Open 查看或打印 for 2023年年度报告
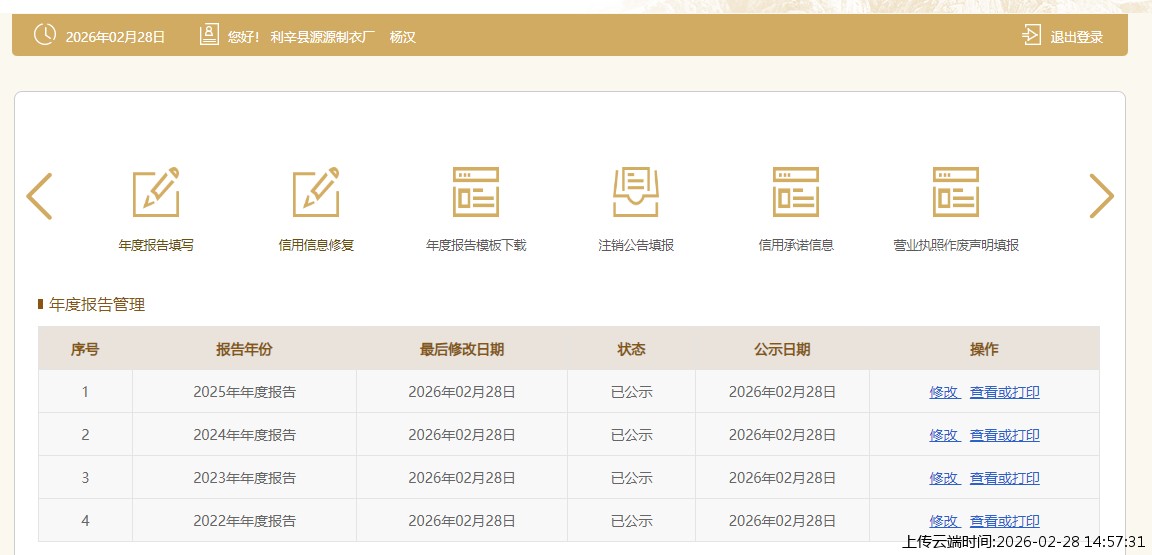The height and width of the screenshot is (555, 1152). pos(1004,478)
